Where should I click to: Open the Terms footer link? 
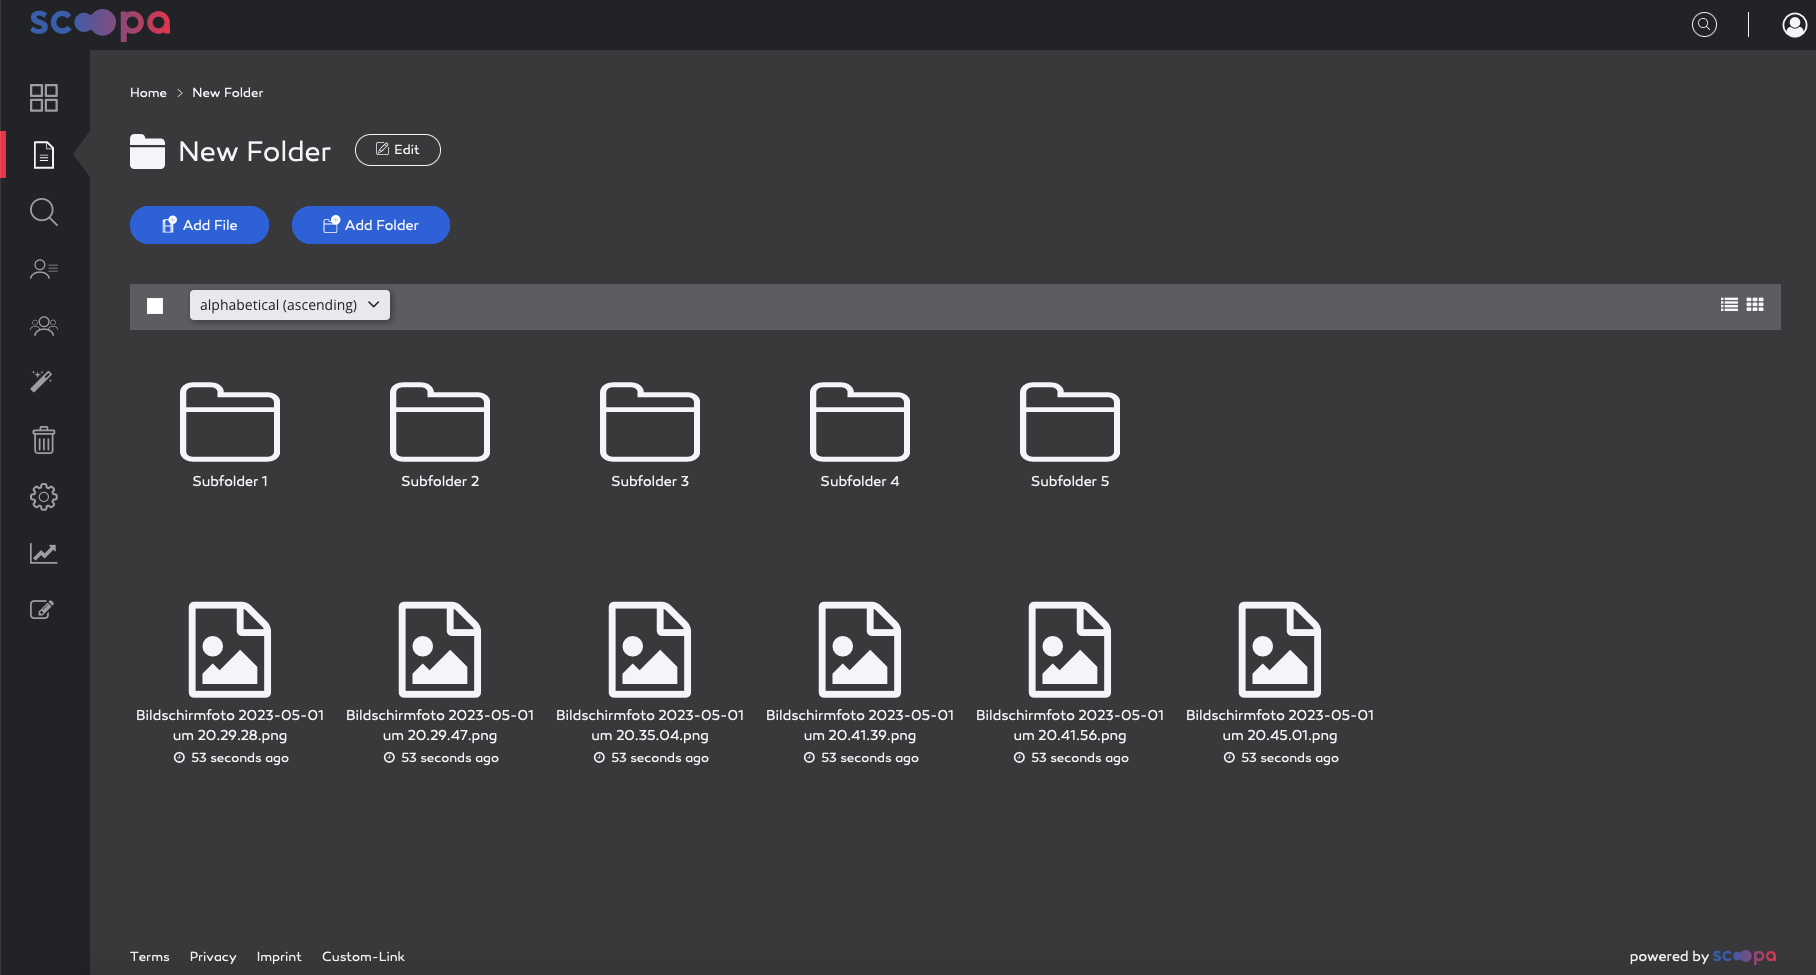click(150, 957)
